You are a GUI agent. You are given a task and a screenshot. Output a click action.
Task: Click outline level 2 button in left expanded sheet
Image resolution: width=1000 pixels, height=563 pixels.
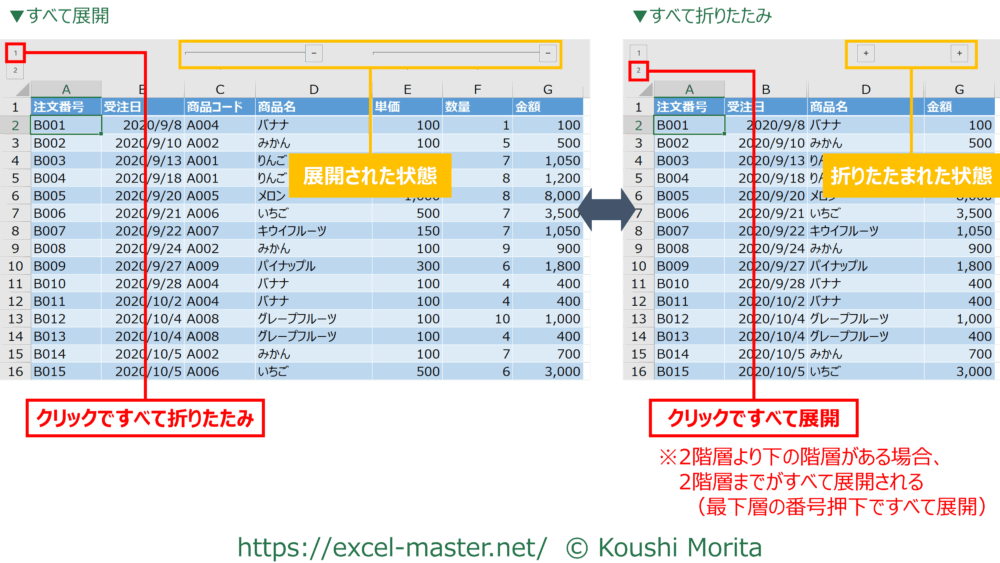(16, 71)
